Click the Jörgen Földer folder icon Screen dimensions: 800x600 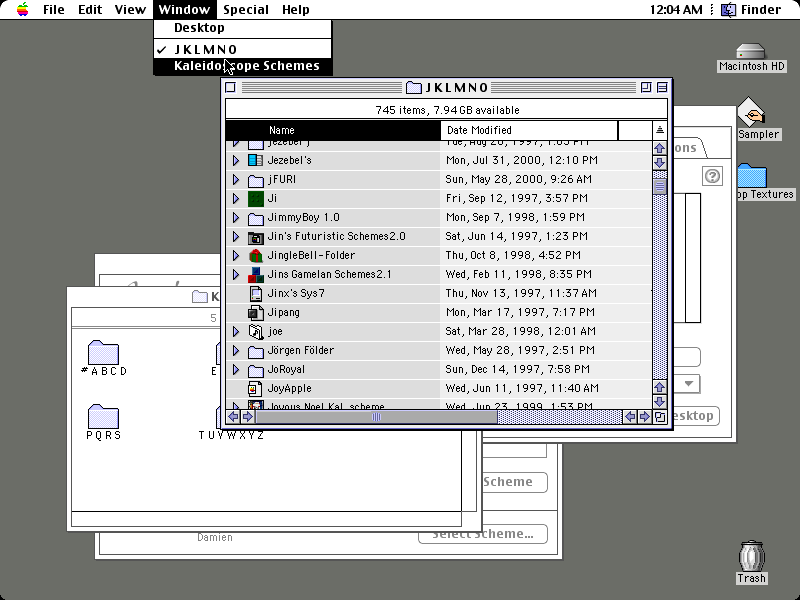click(255, 351)
